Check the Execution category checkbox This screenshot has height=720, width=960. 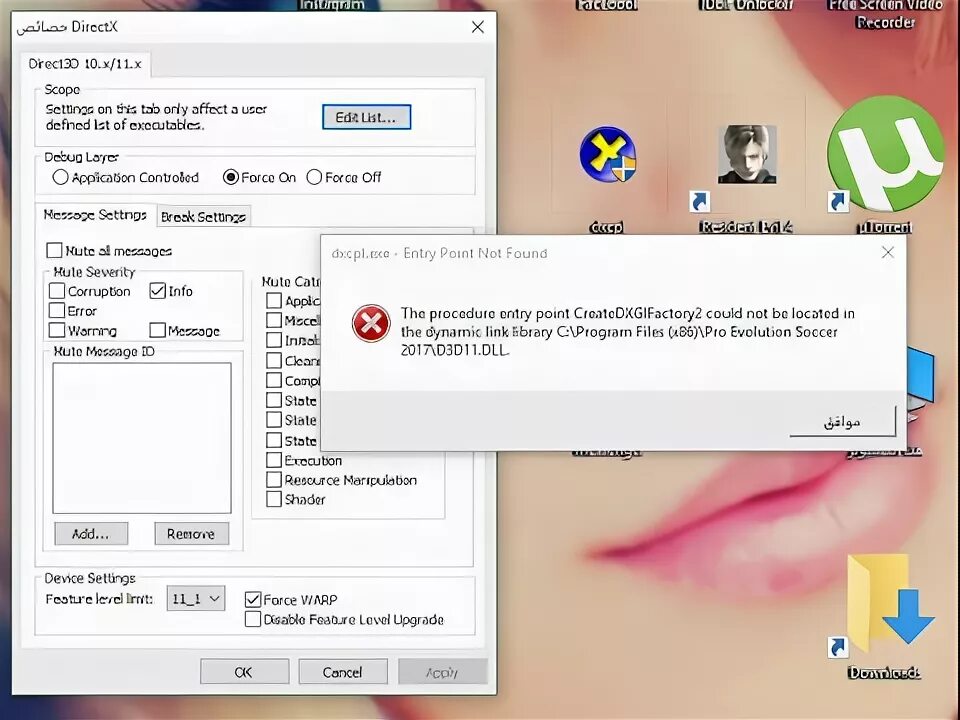(274, 460)
